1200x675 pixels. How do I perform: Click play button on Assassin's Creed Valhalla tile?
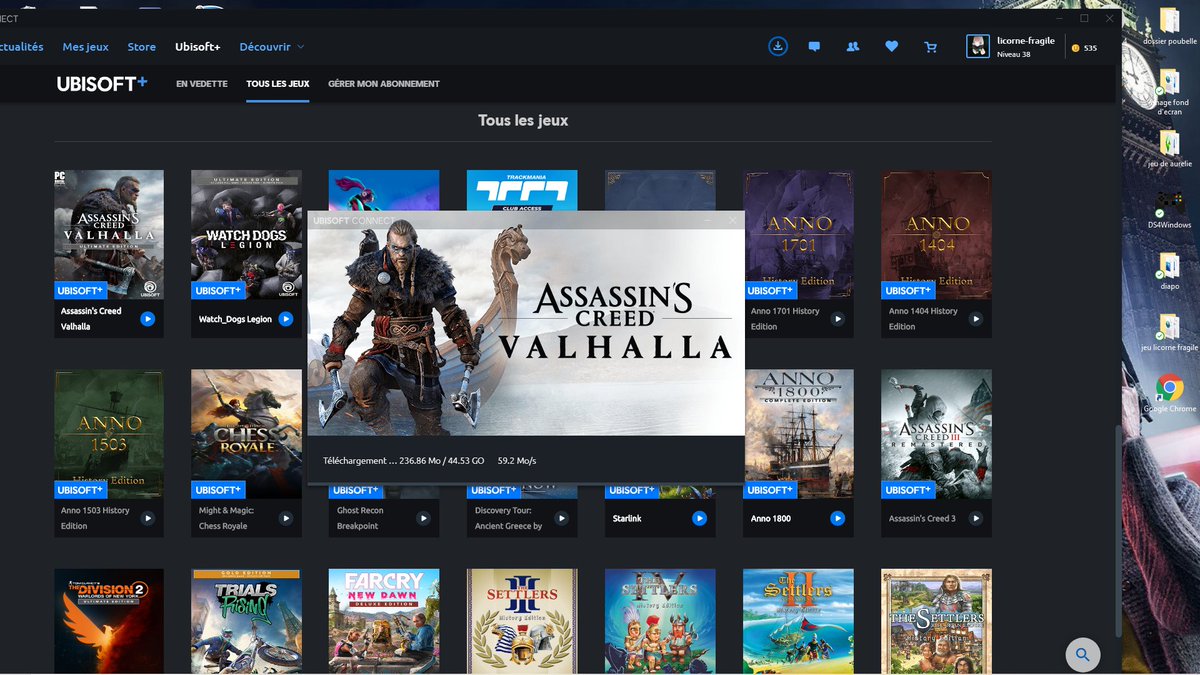click(147, 319)
